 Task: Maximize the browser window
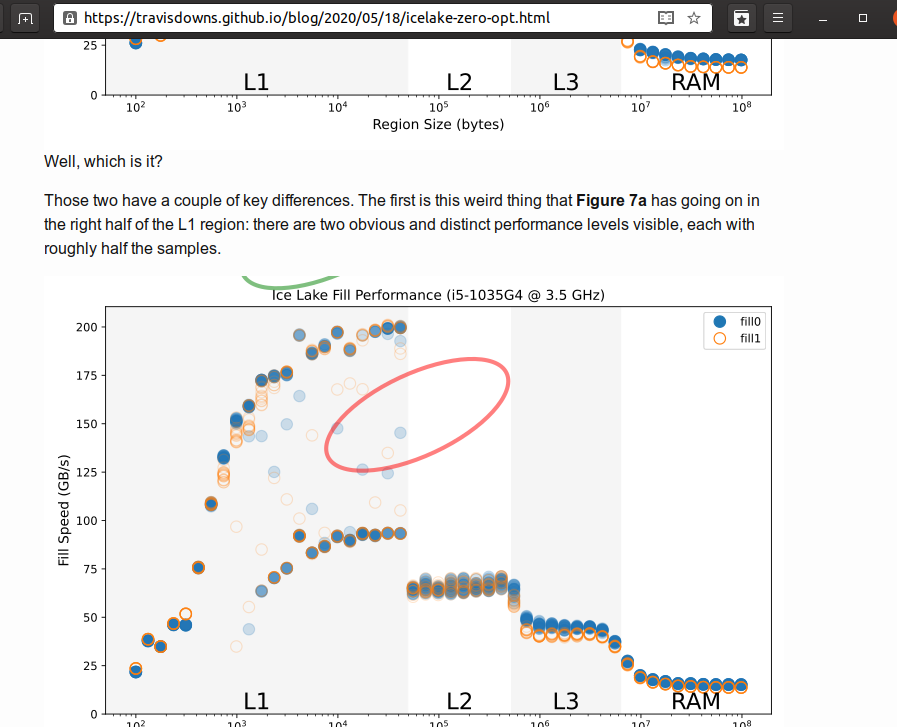click(x=863, y=18)
